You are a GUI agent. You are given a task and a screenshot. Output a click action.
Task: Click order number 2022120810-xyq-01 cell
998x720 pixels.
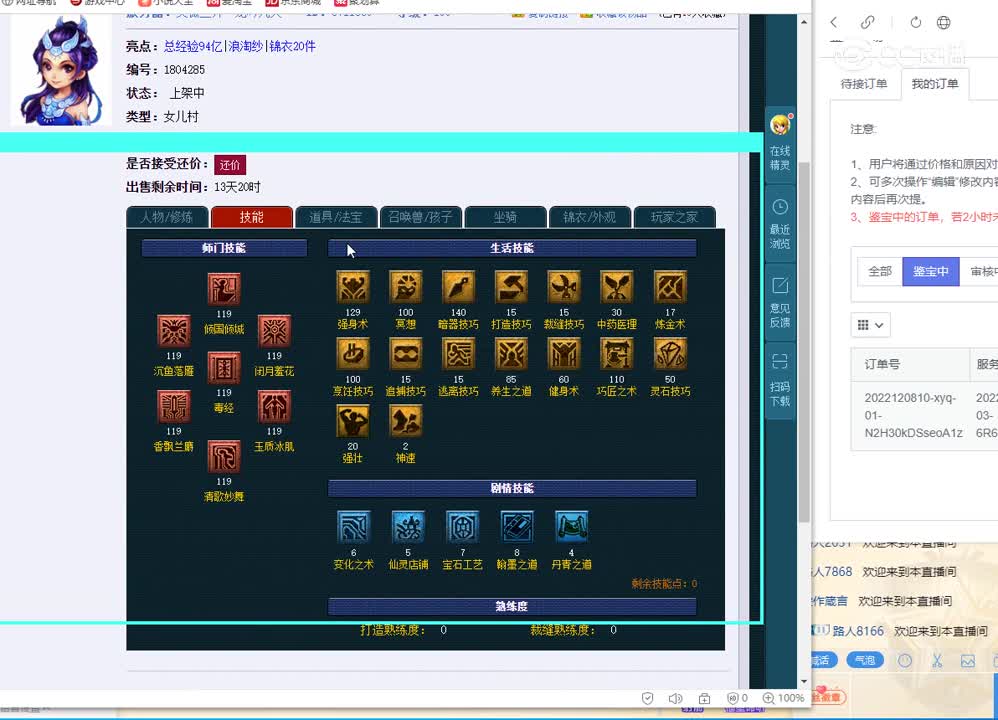click(x=910, y=415)
